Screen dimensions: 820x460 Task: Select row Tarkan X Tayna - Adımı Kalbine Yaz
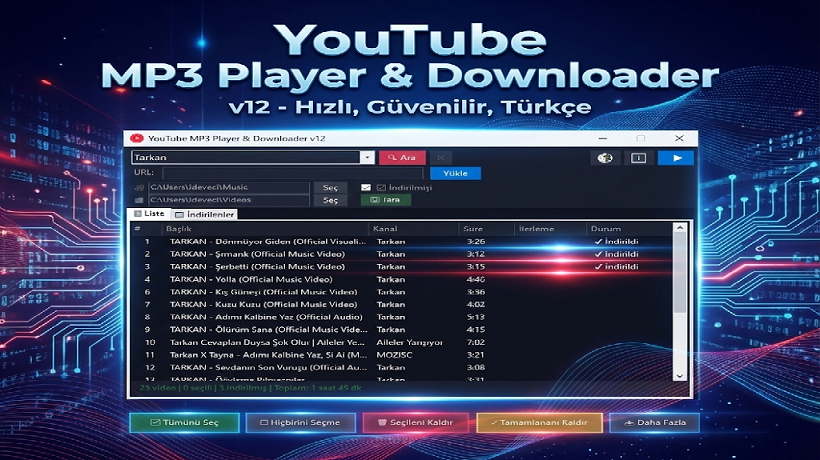pyautogui.click(x=402, y=355)
